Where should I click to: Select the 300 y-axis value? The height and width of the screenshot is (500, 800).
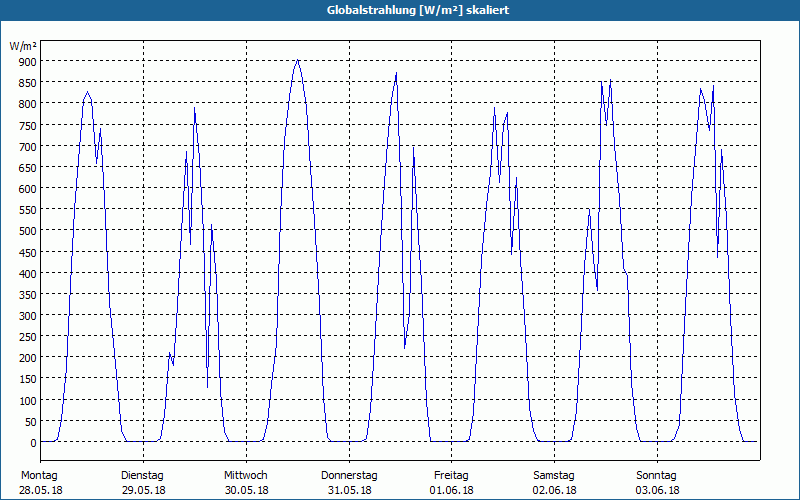click(28, 316)
